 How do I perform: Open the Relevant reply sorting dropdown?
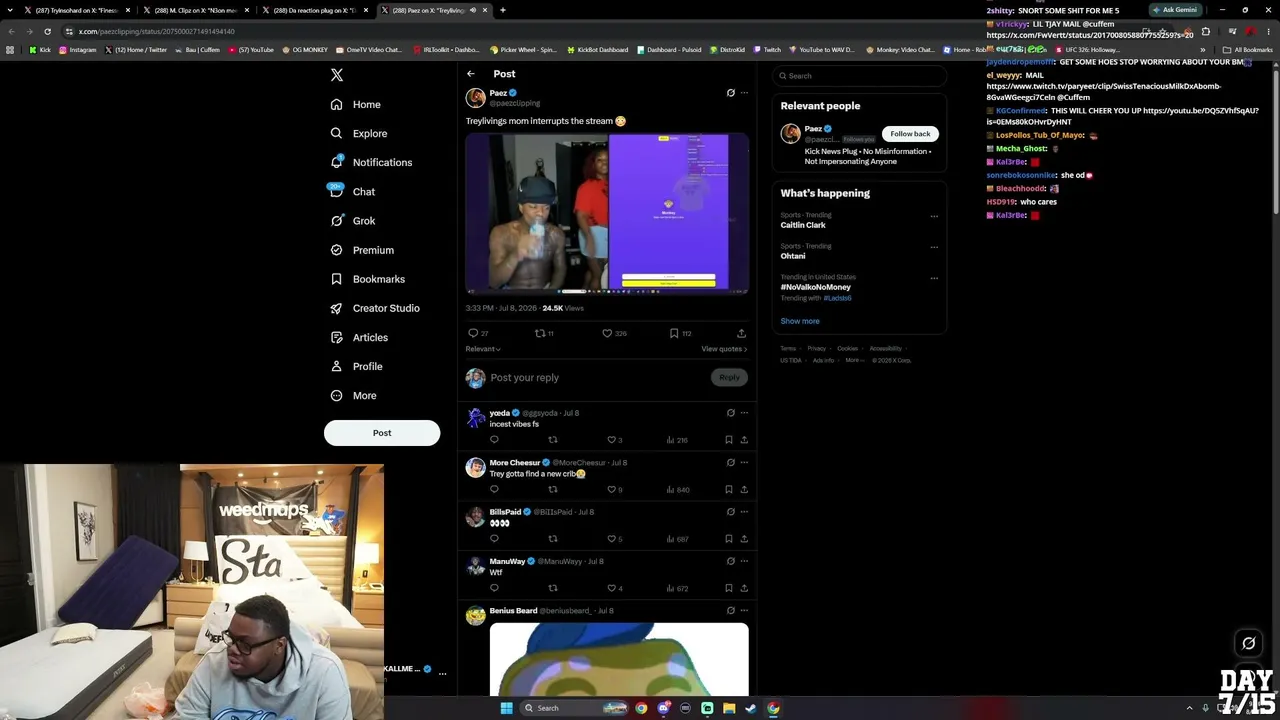click(x=483, y=349)
